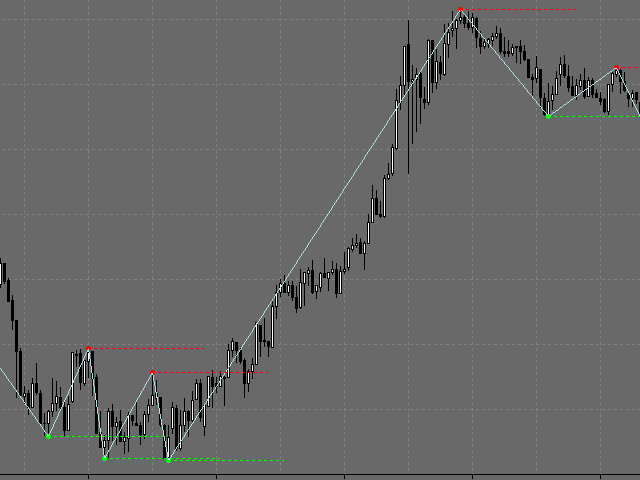Click the green dashed support line at upper right

pyautogui.click(x=596, y=117)
